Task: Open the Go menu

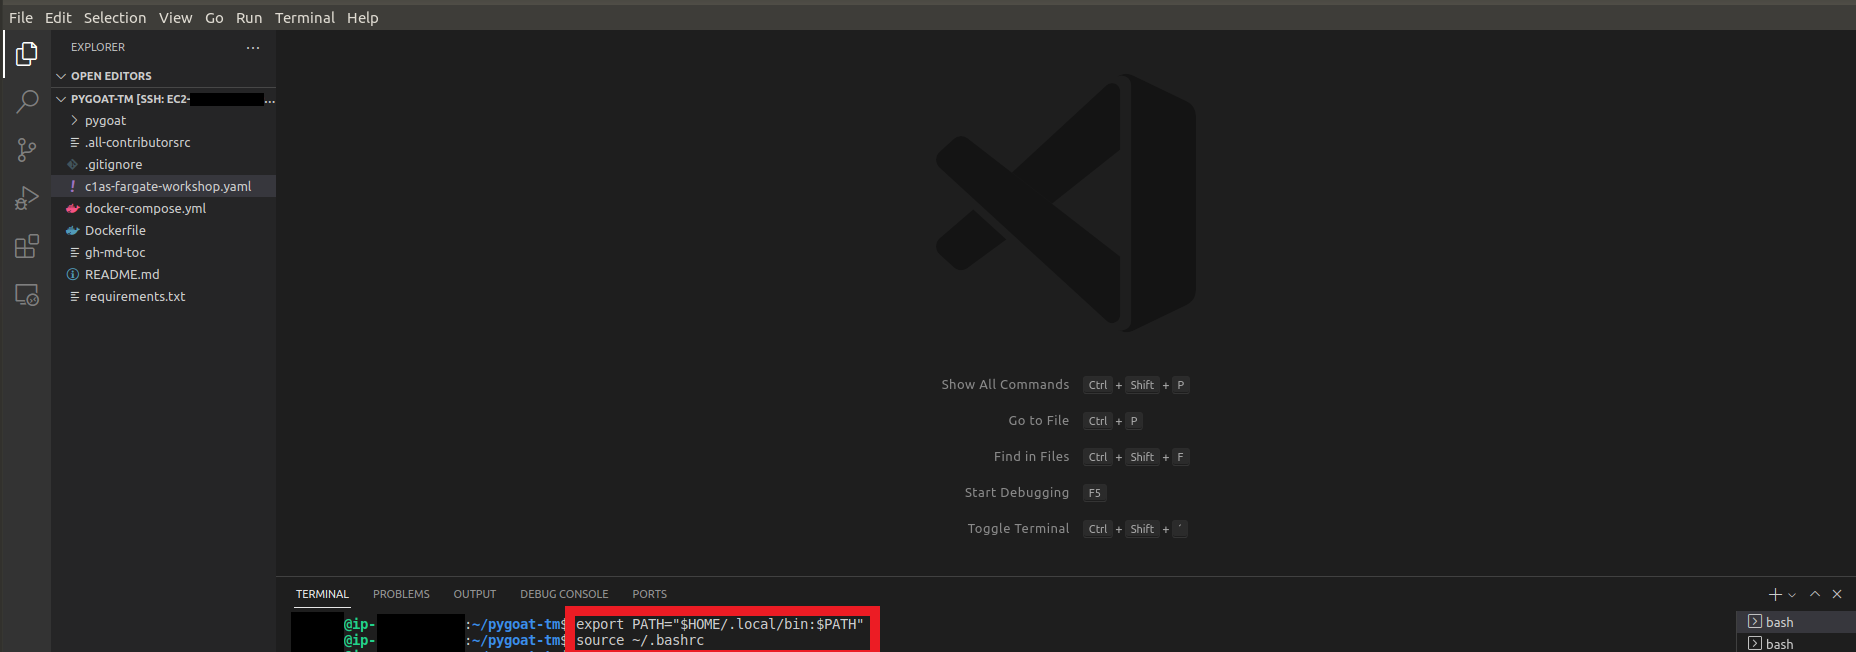Action: coord(214,17)
